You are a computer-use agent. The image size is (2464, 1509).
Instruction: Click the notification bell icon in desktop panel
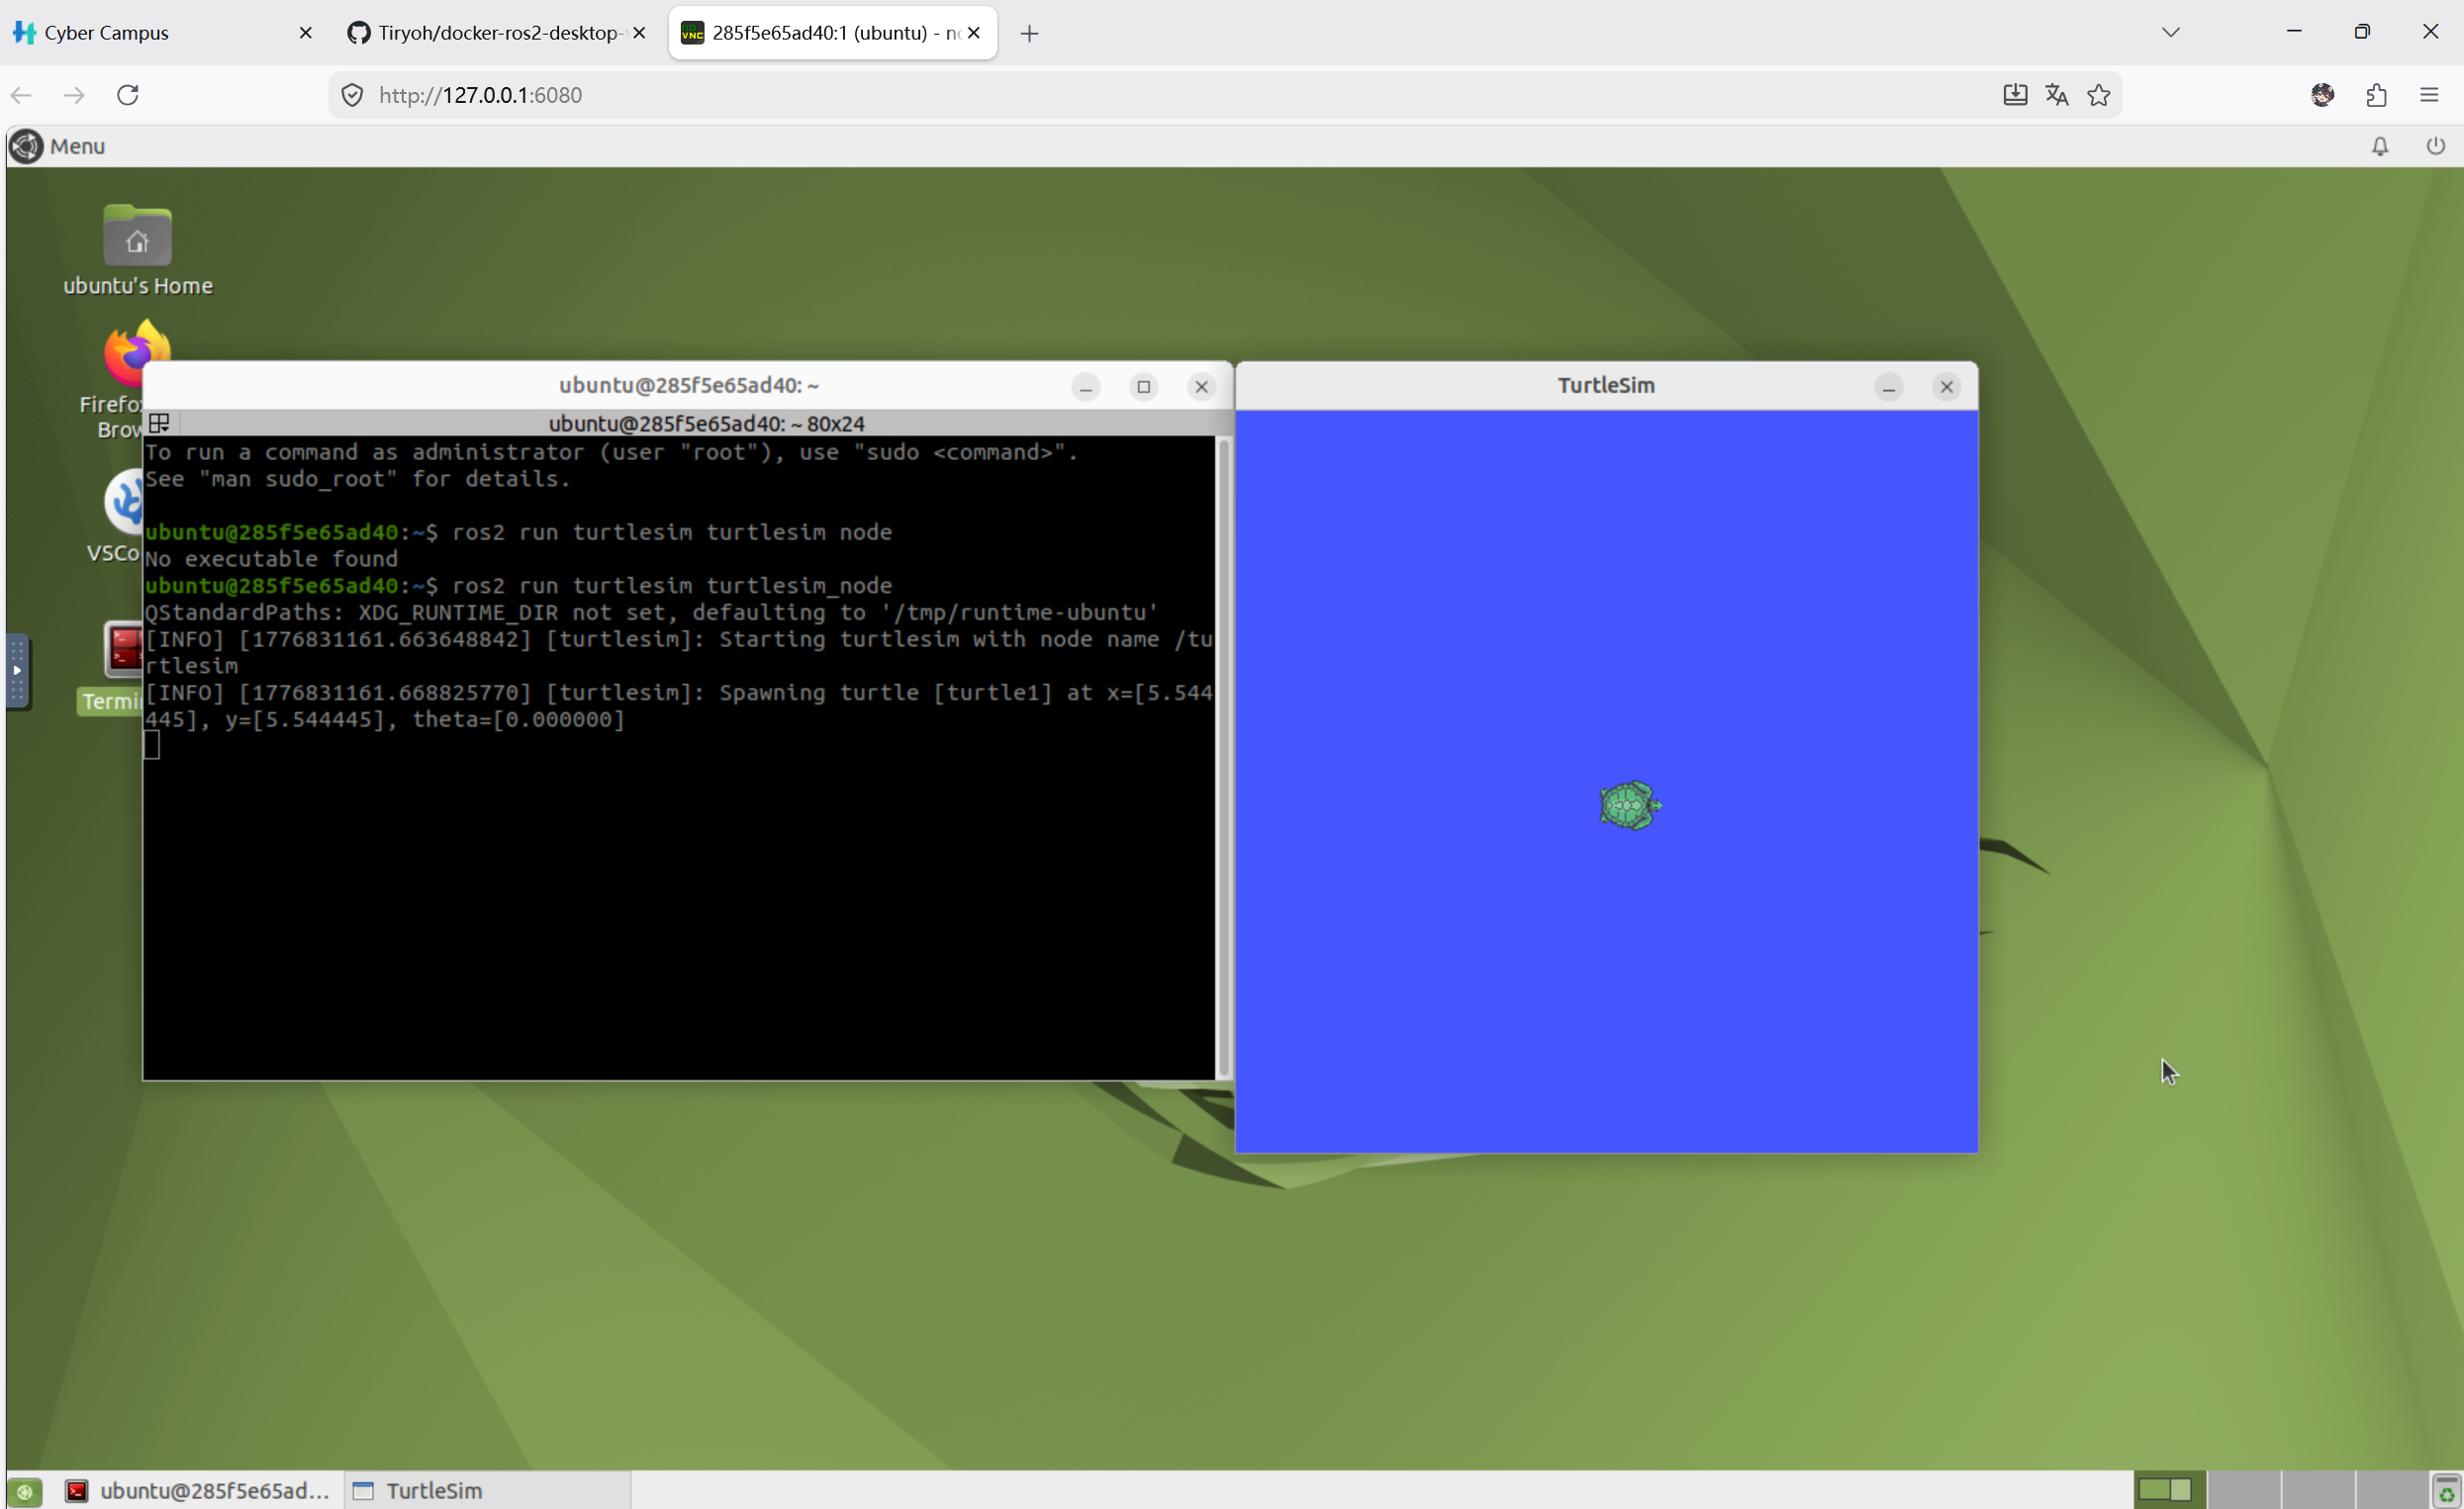coord(2380,146)
